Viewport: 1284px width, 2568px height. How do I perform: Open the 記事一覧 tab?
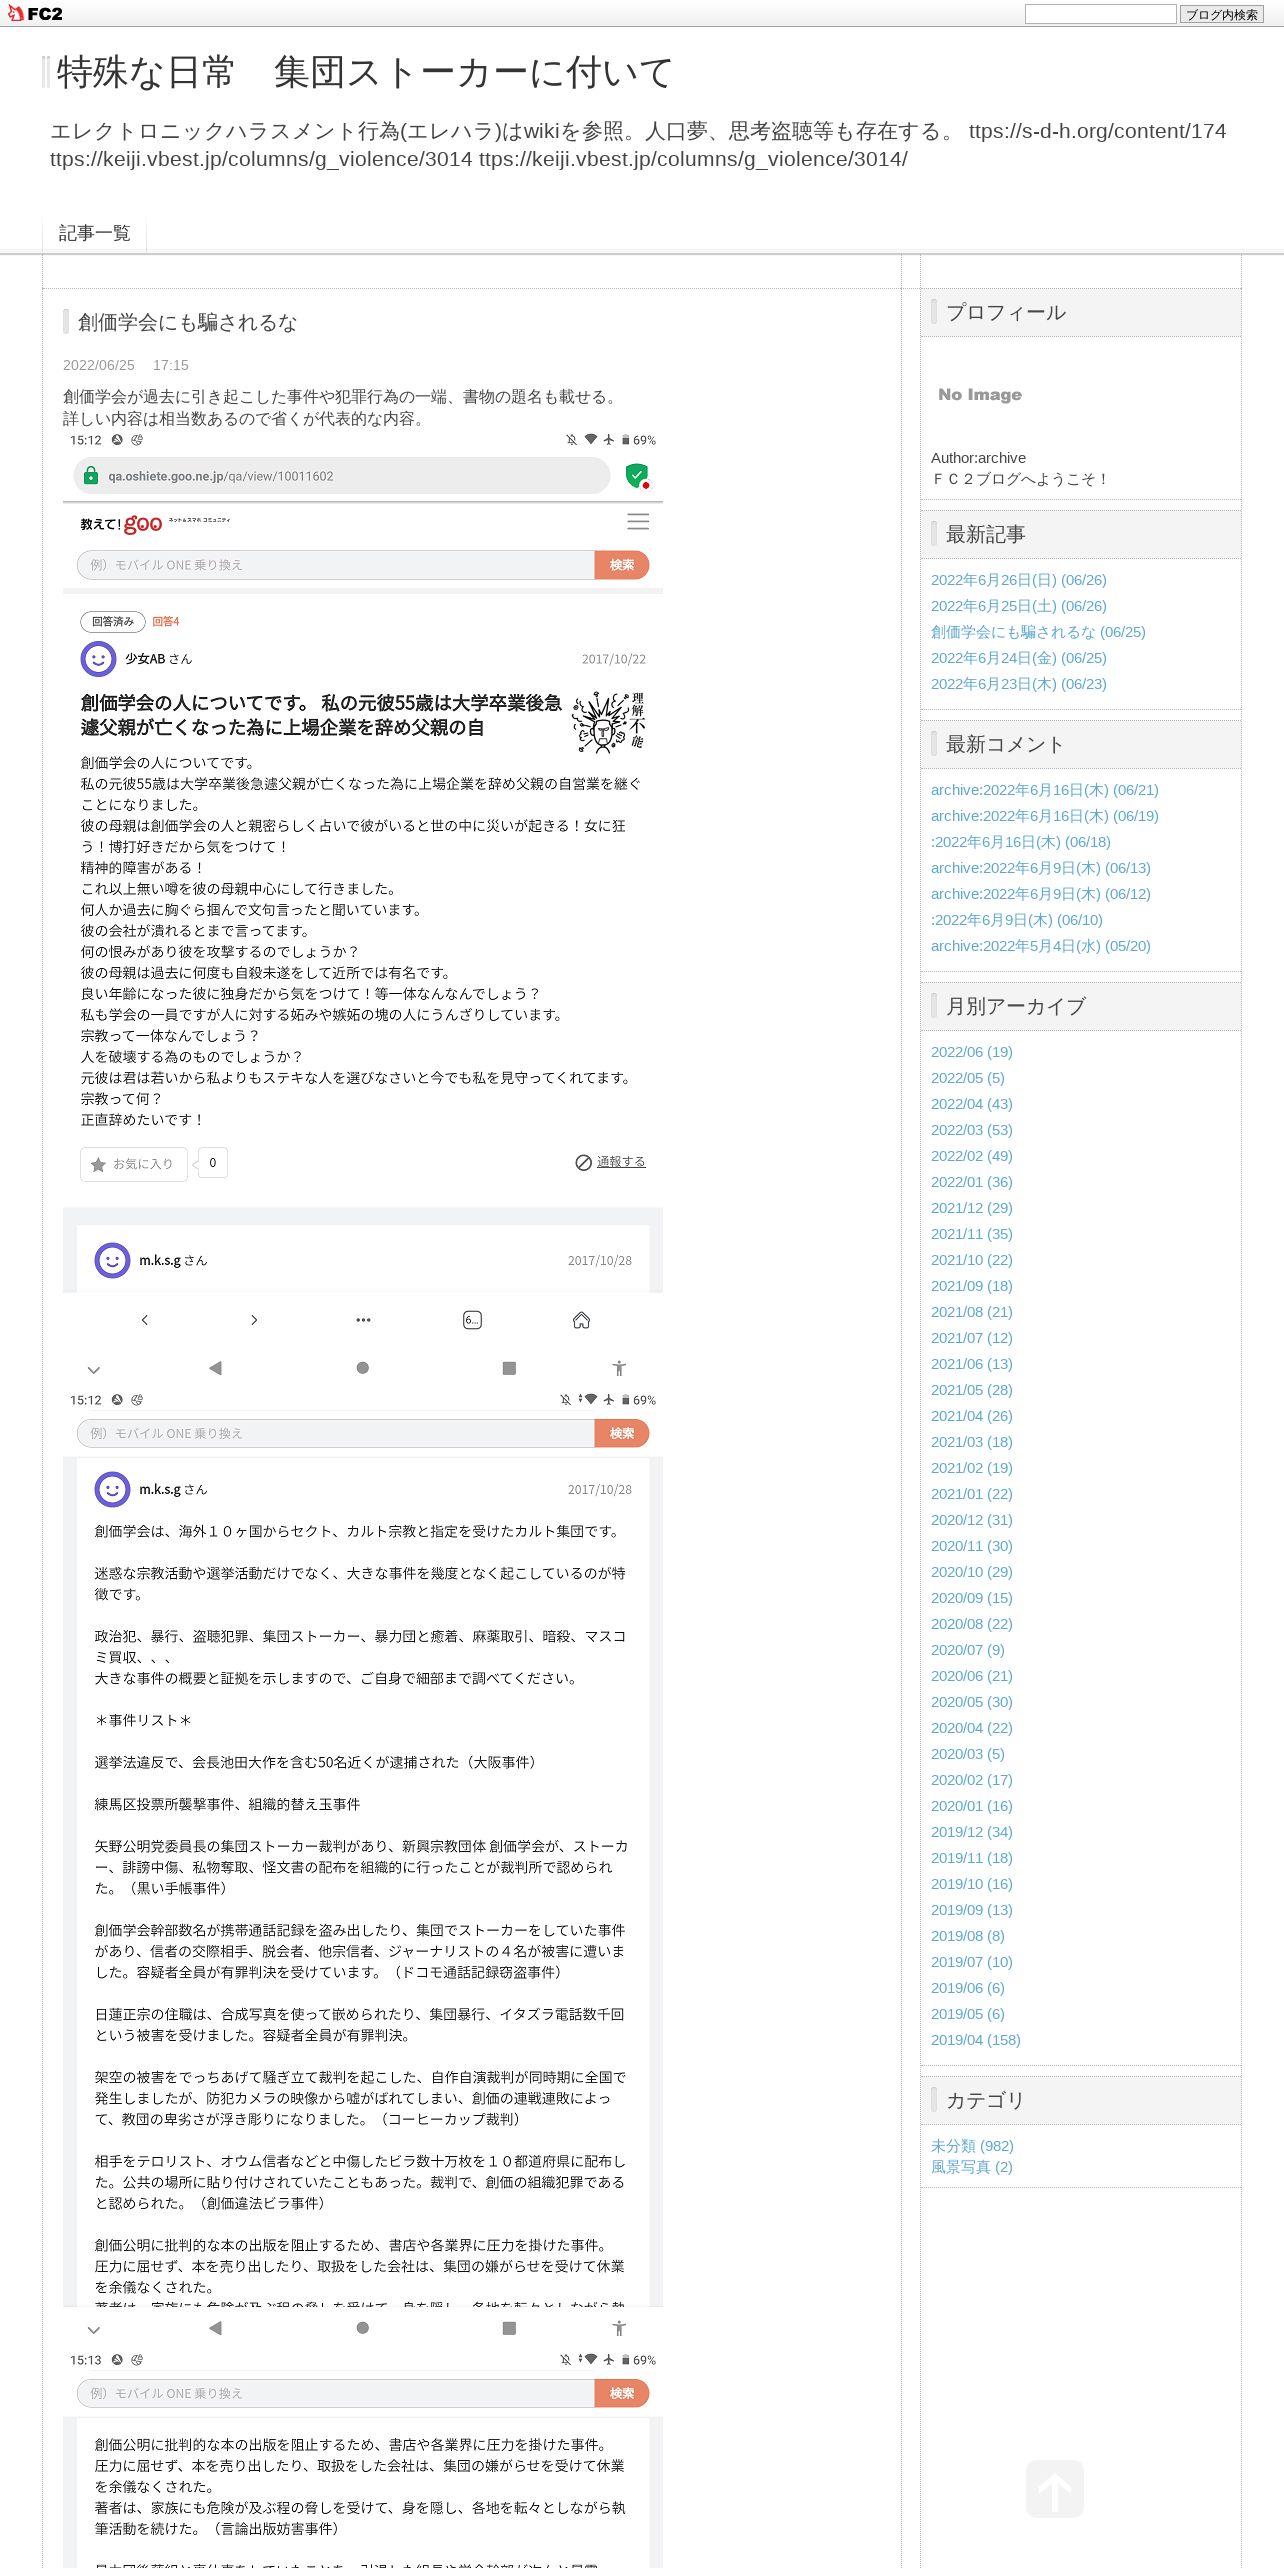tap(95, 233)
